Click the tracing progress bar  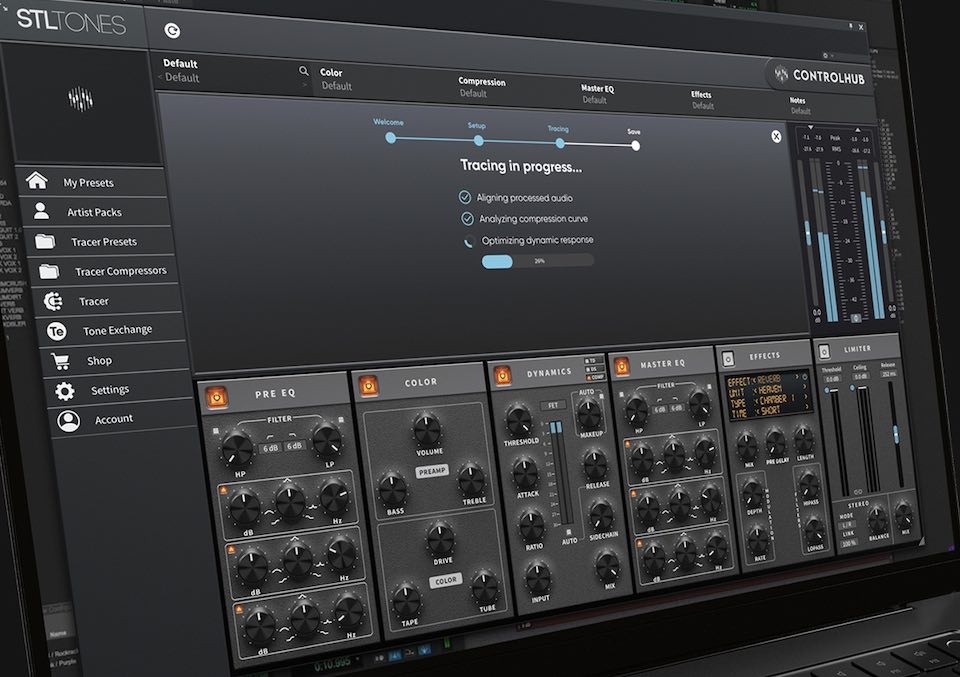coord(538,261)
